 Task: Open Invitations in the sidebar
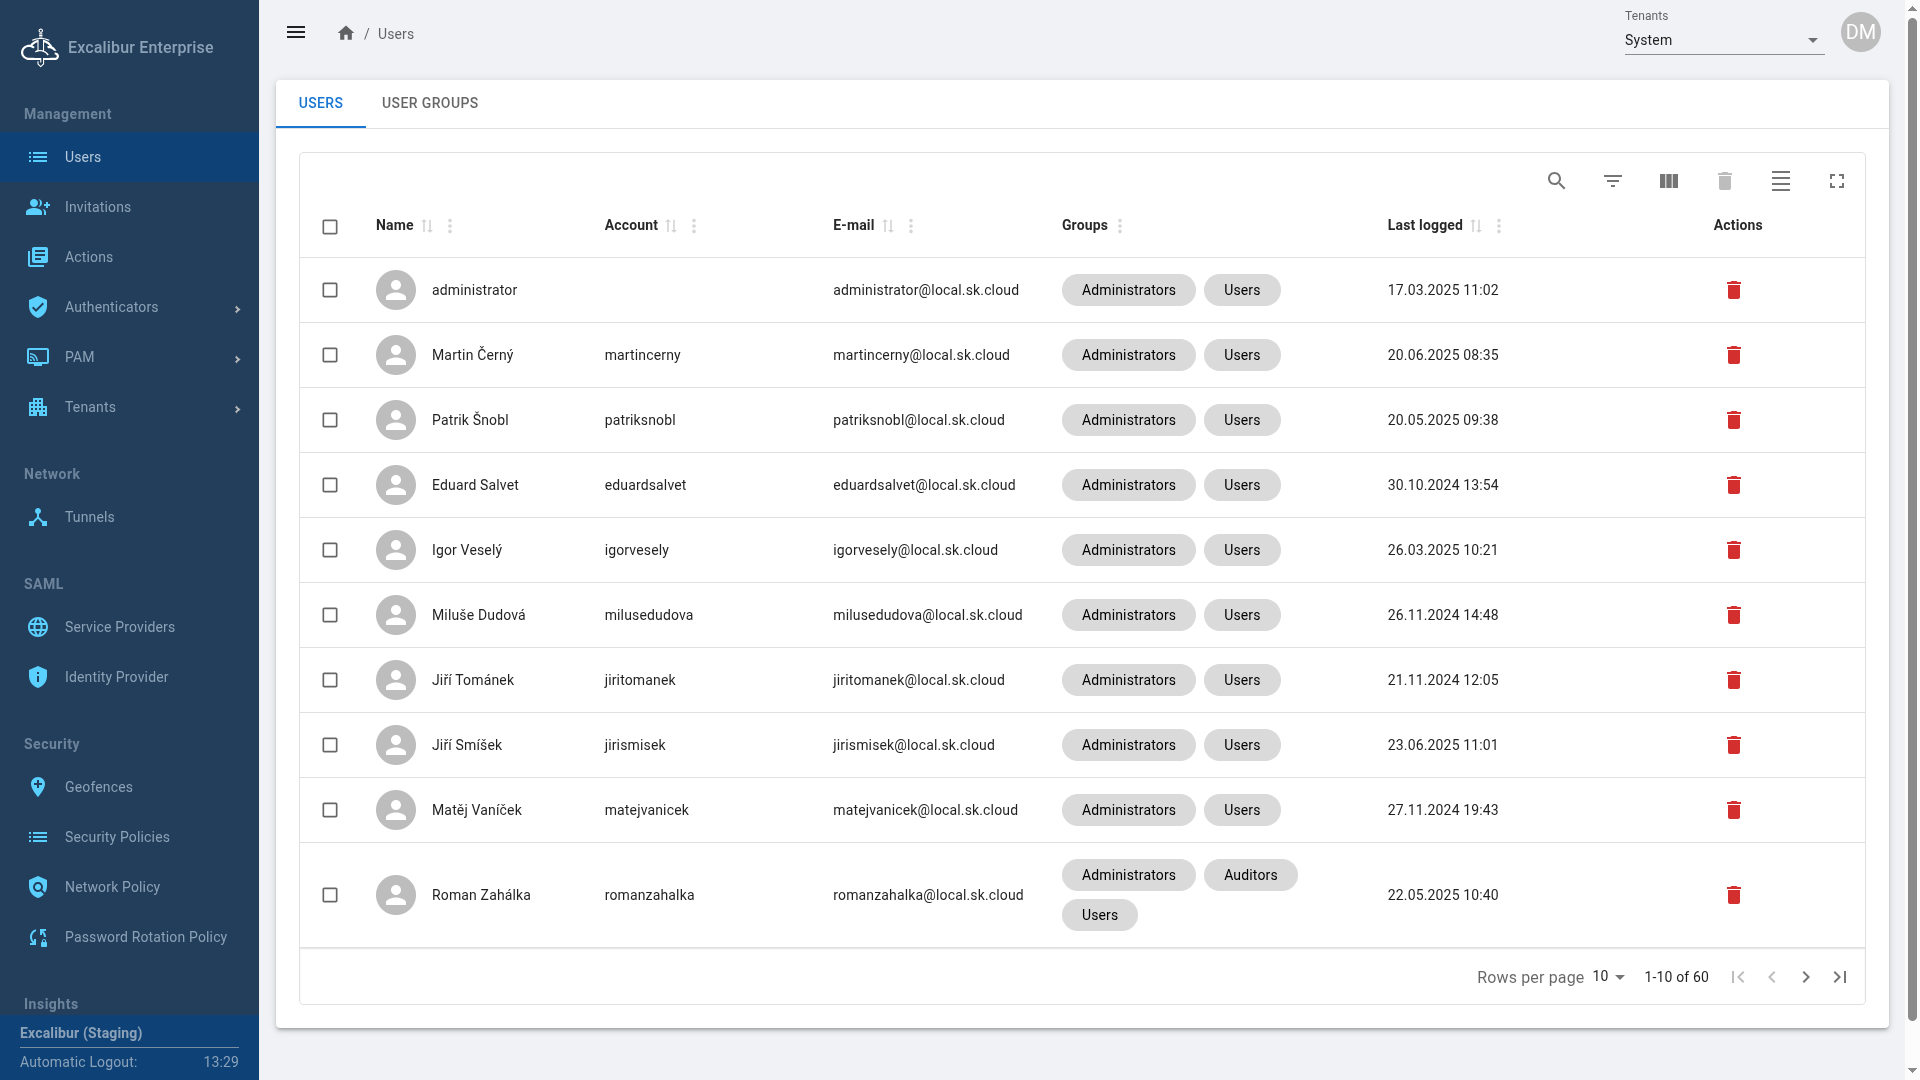[98, 207]
